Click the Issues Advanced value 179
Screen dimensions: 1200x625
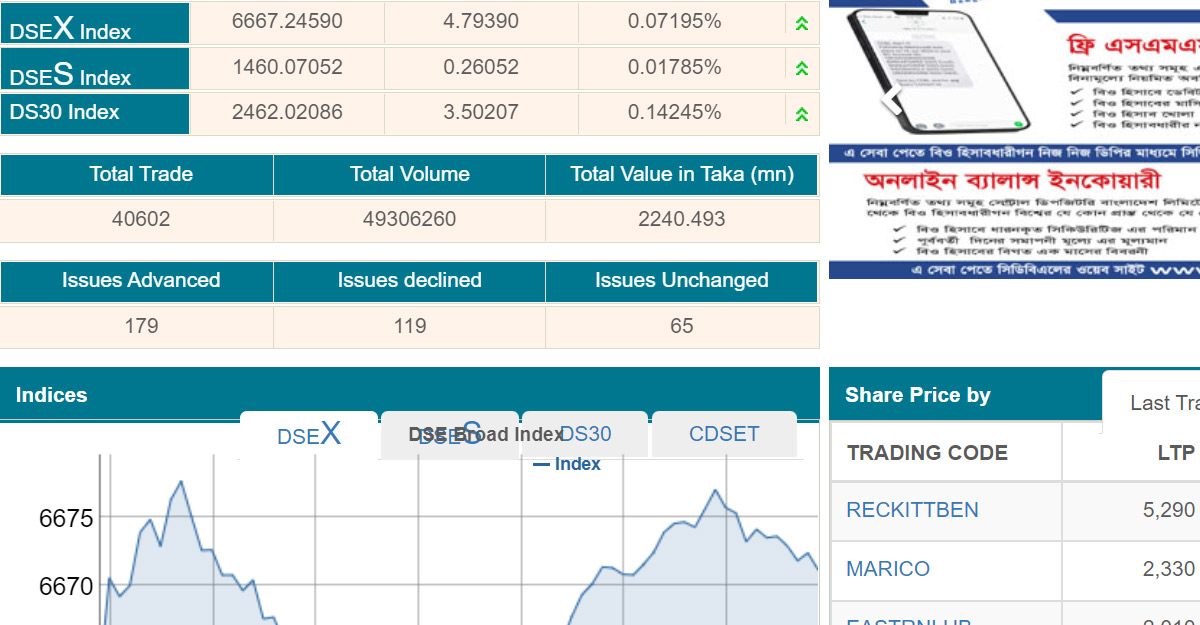click(141, 326)
